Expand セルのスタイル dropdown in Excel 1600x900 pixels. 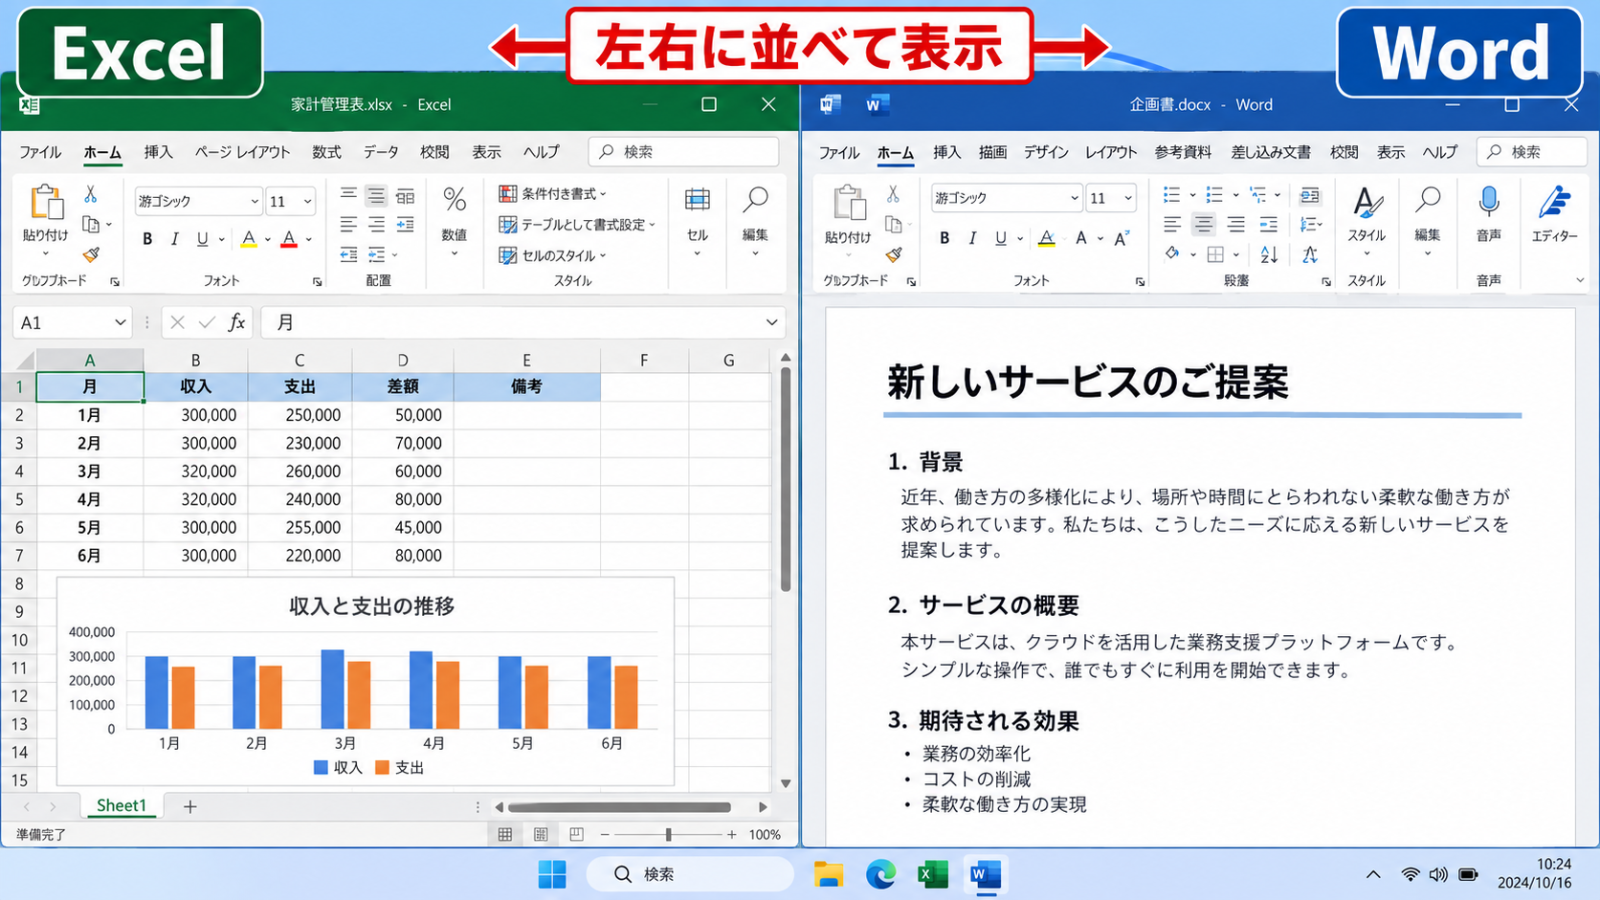pos(604,256)
